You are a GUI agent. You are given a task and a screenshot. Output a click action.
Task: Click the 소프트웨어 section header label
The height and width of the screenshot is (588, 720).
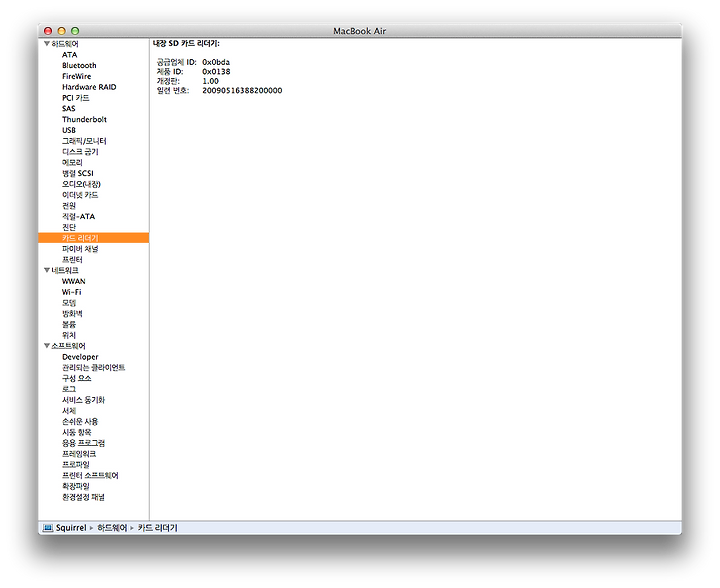click(68, 346)
